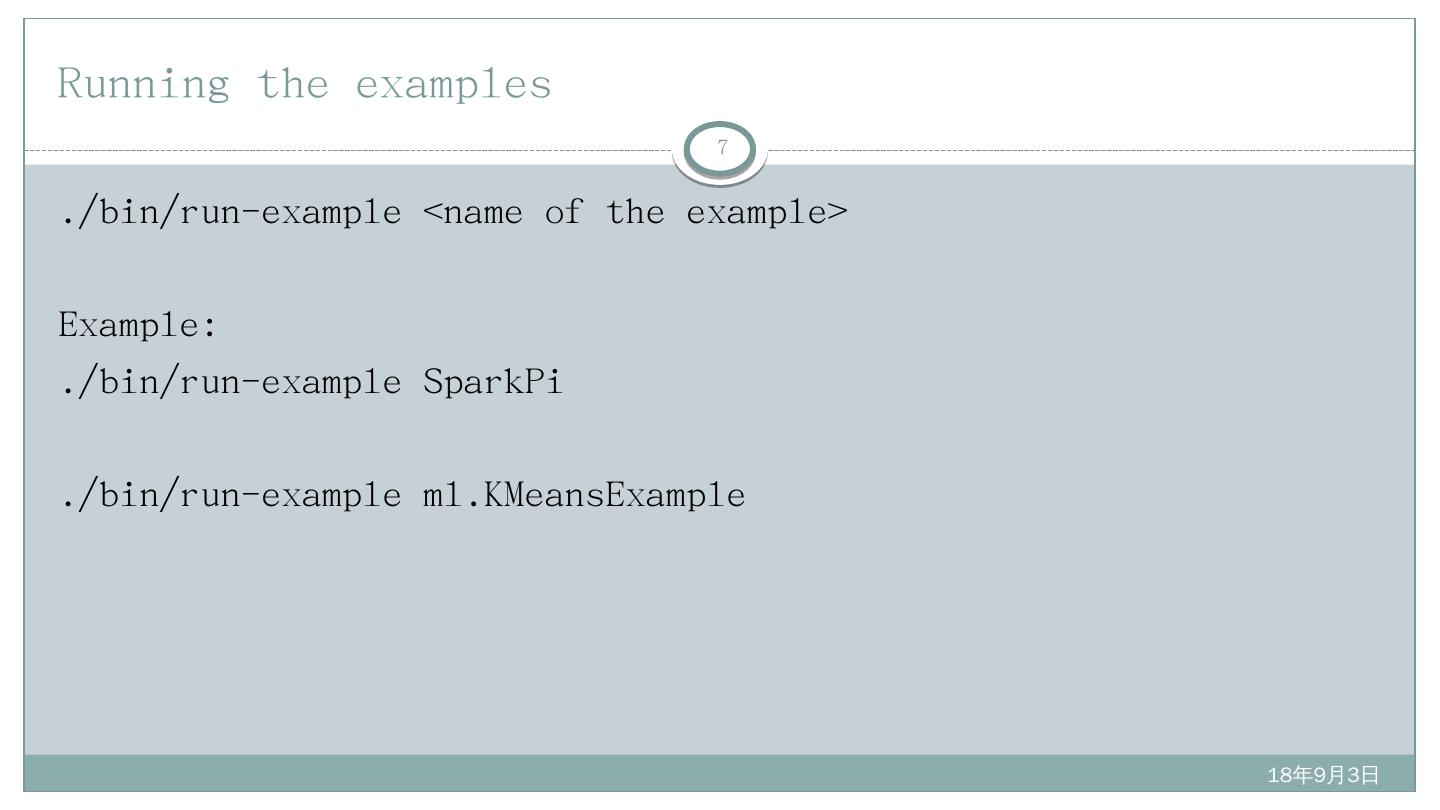Click the word "name" in the placeholder
This screenshot has height=810, width=1440.
coord(482,212)
